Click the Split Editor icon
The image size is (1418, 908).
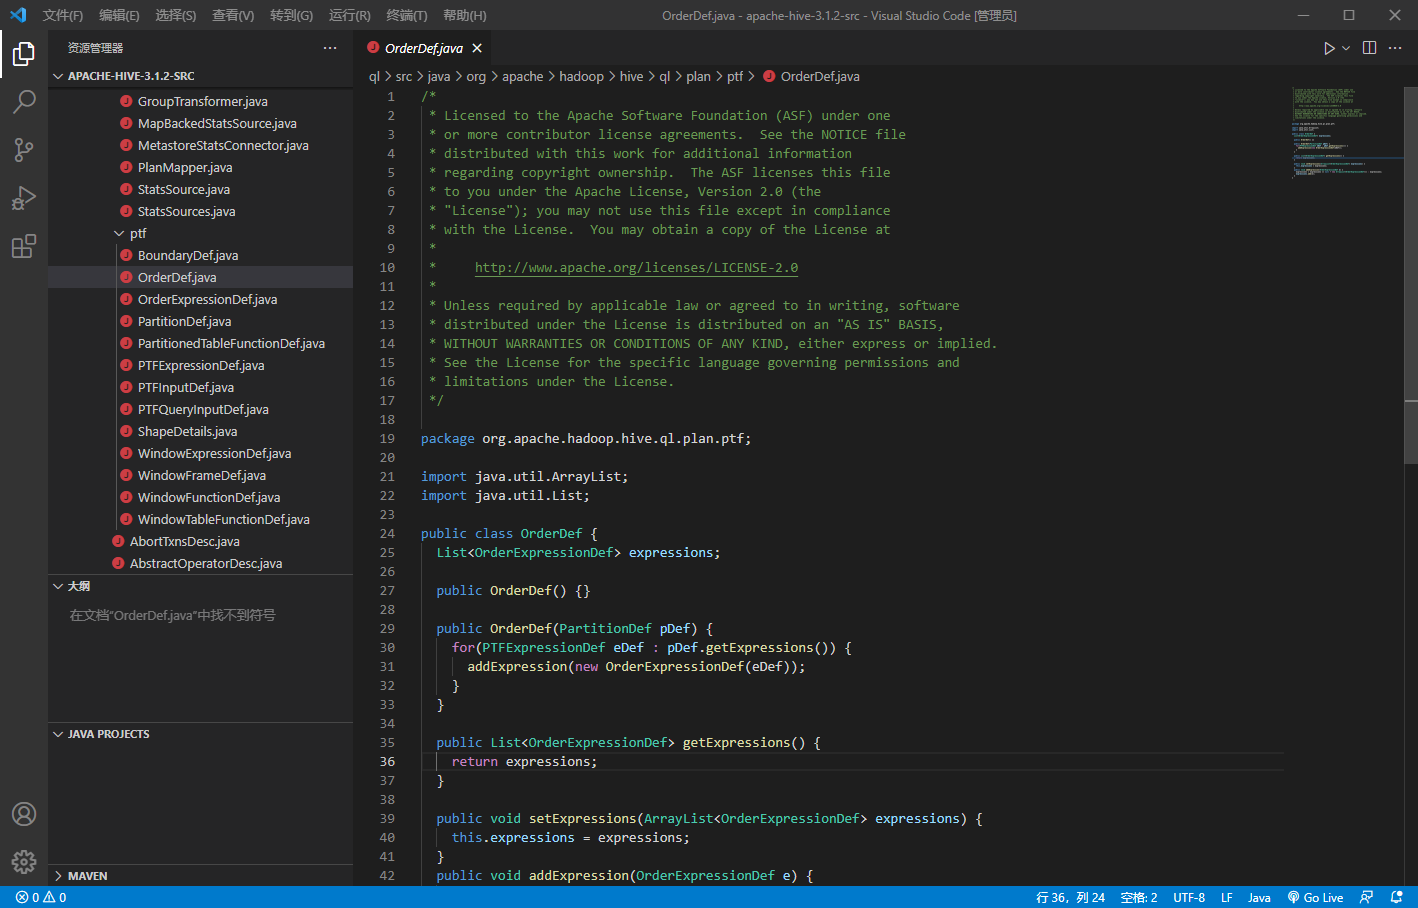[1369, 48]
